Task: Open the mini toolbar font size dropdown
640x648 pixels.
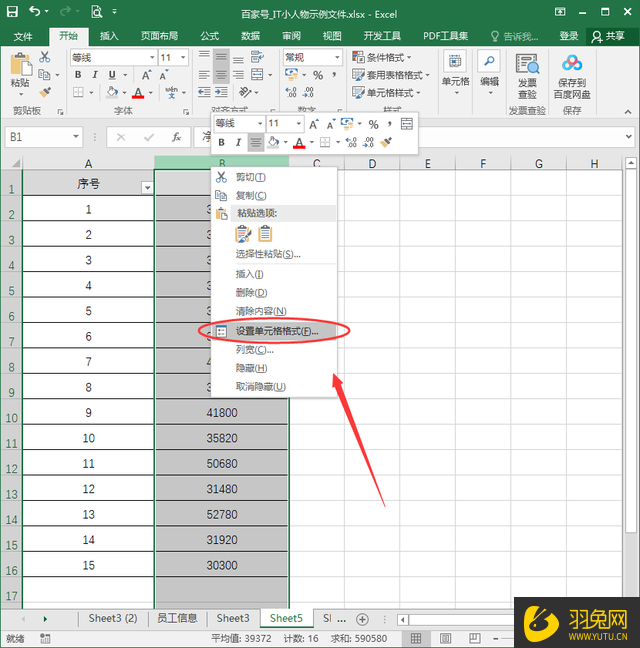Action: (298, 123)
